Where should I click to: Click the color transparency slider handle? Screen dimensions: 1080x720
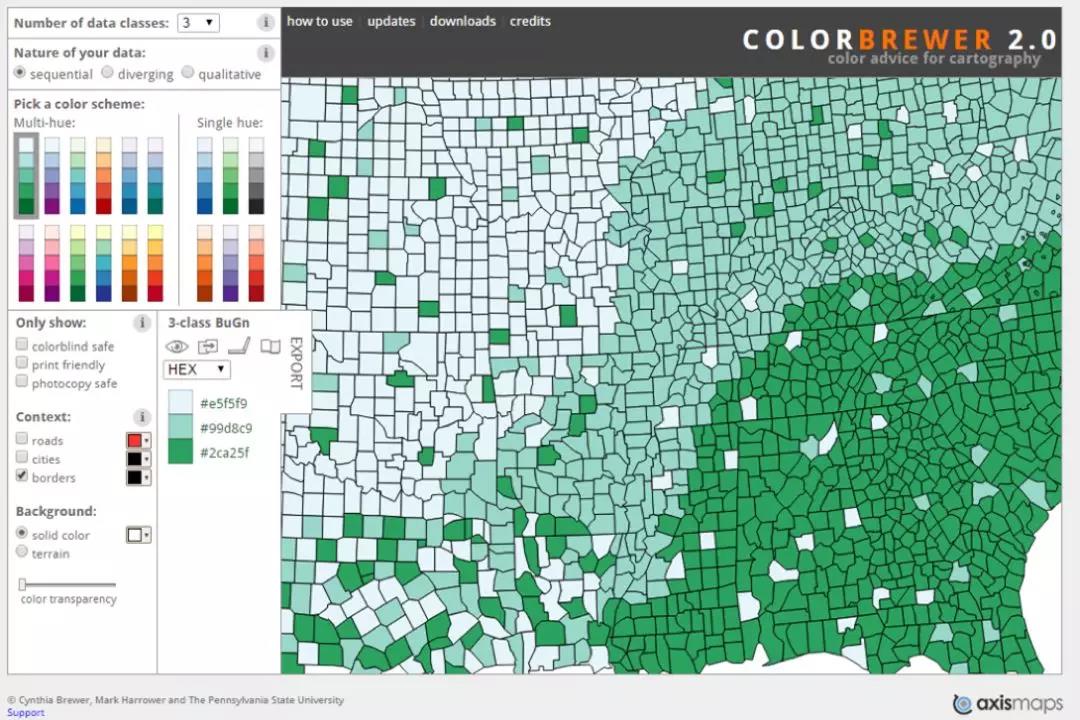[22, 584]
